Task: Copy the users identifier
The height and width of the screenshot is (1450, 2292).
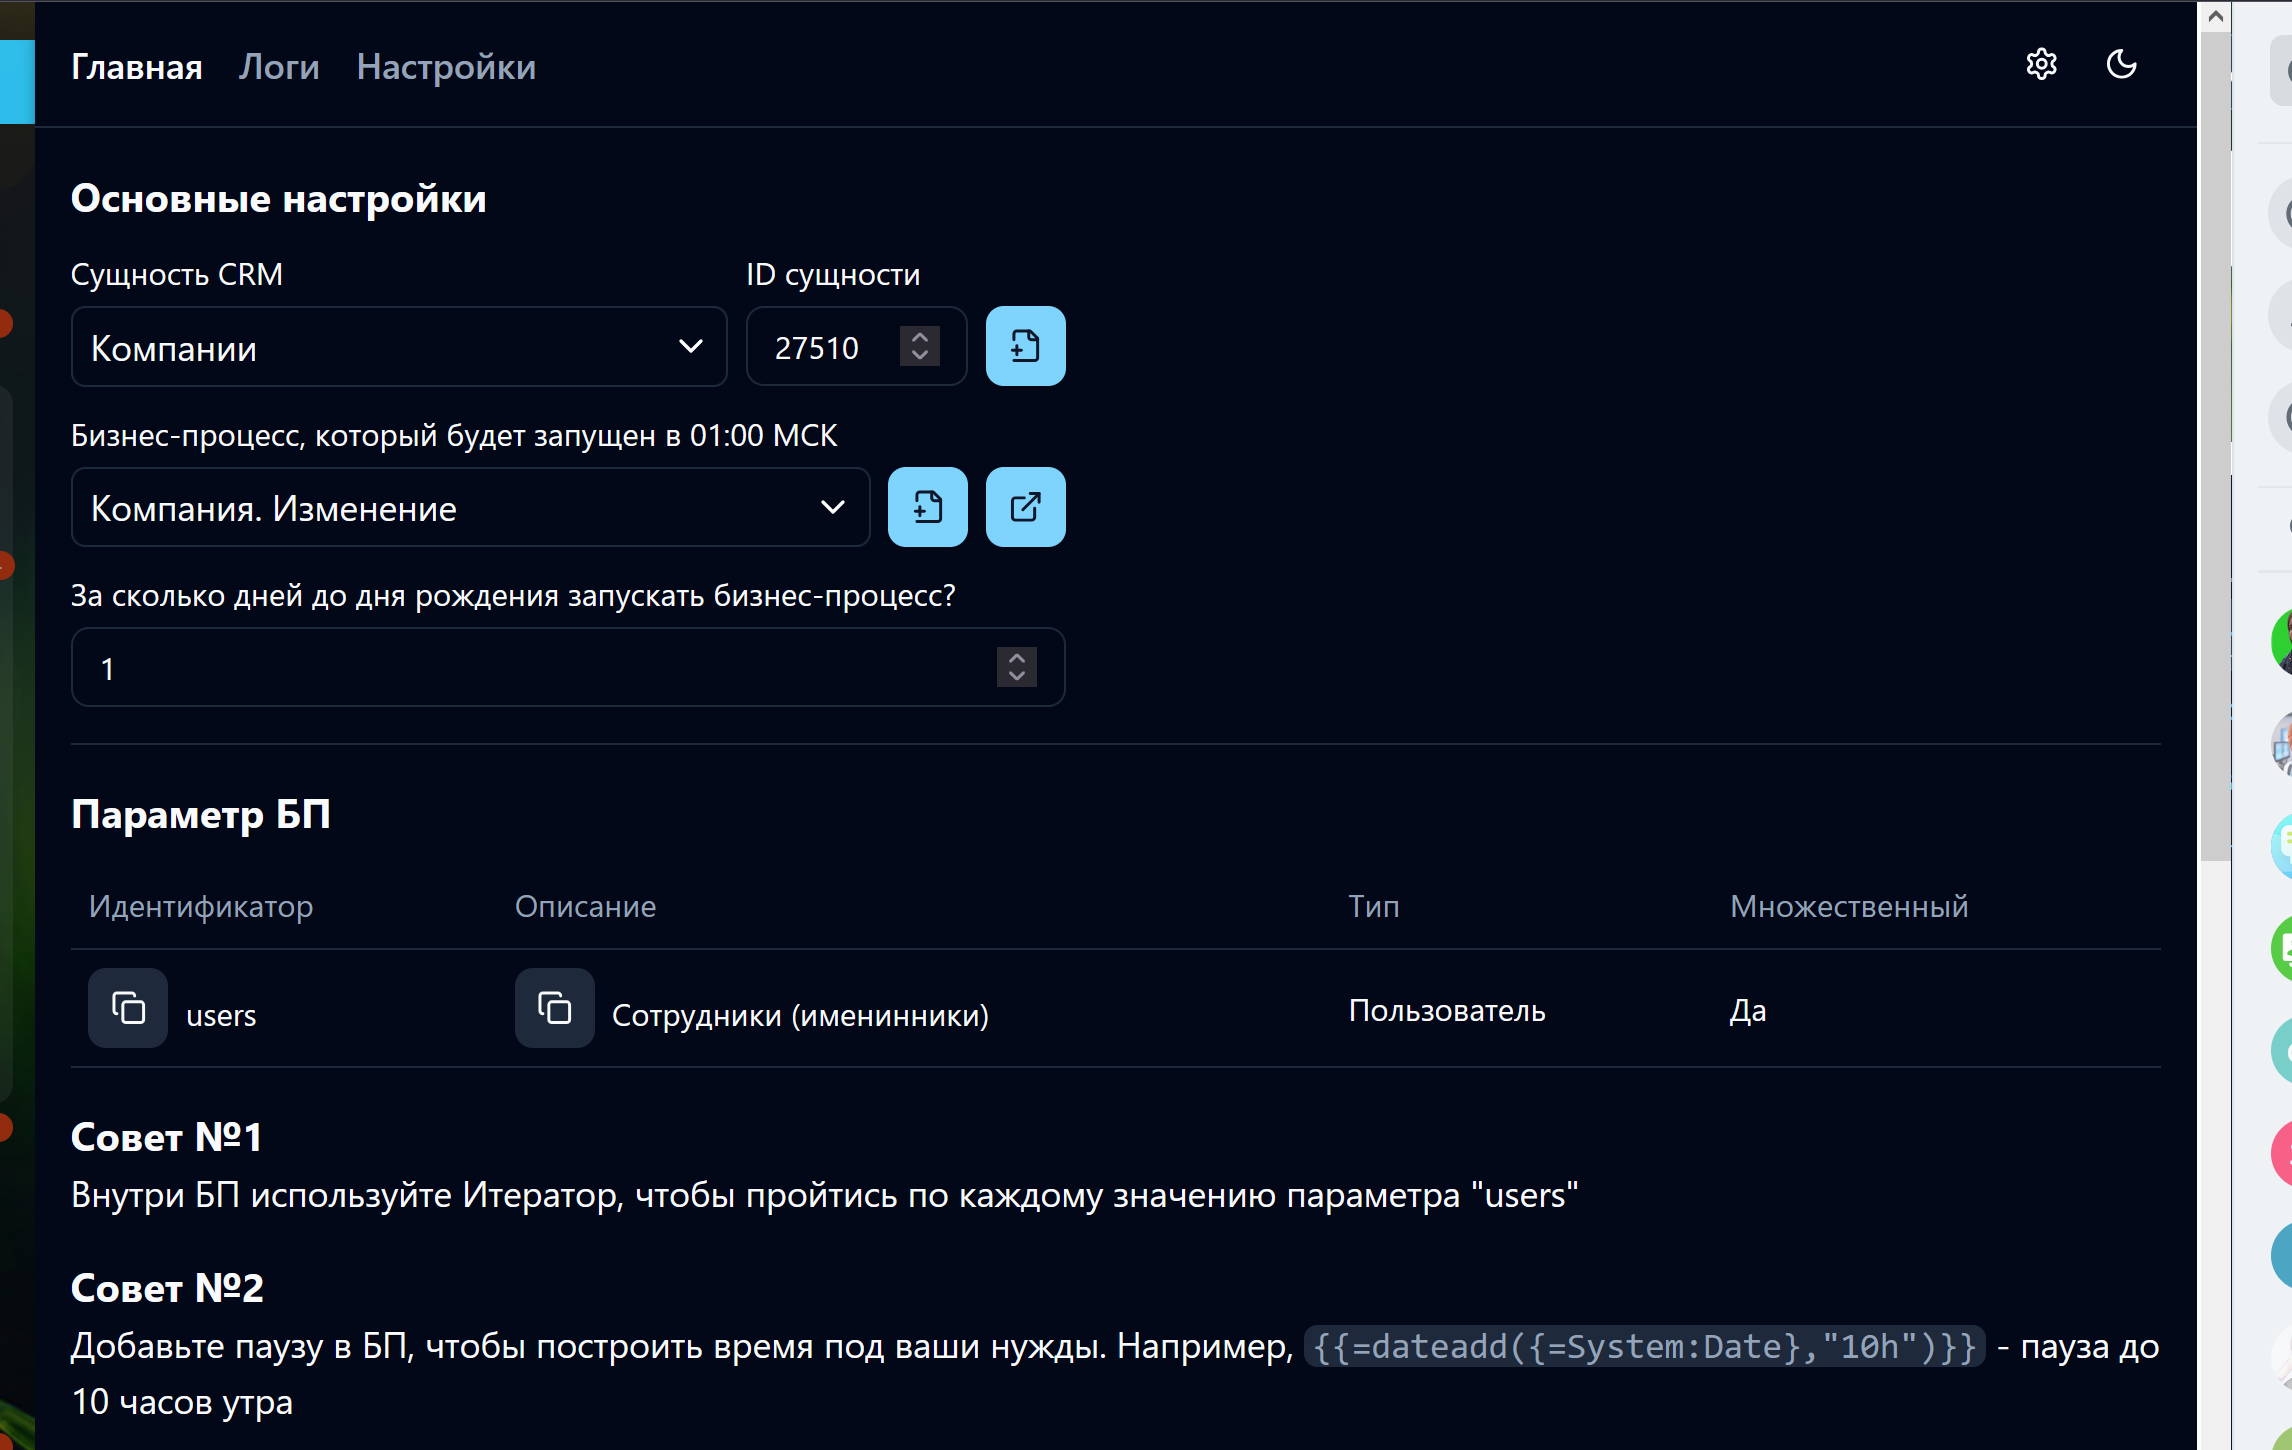Action: click(128, 1008)
